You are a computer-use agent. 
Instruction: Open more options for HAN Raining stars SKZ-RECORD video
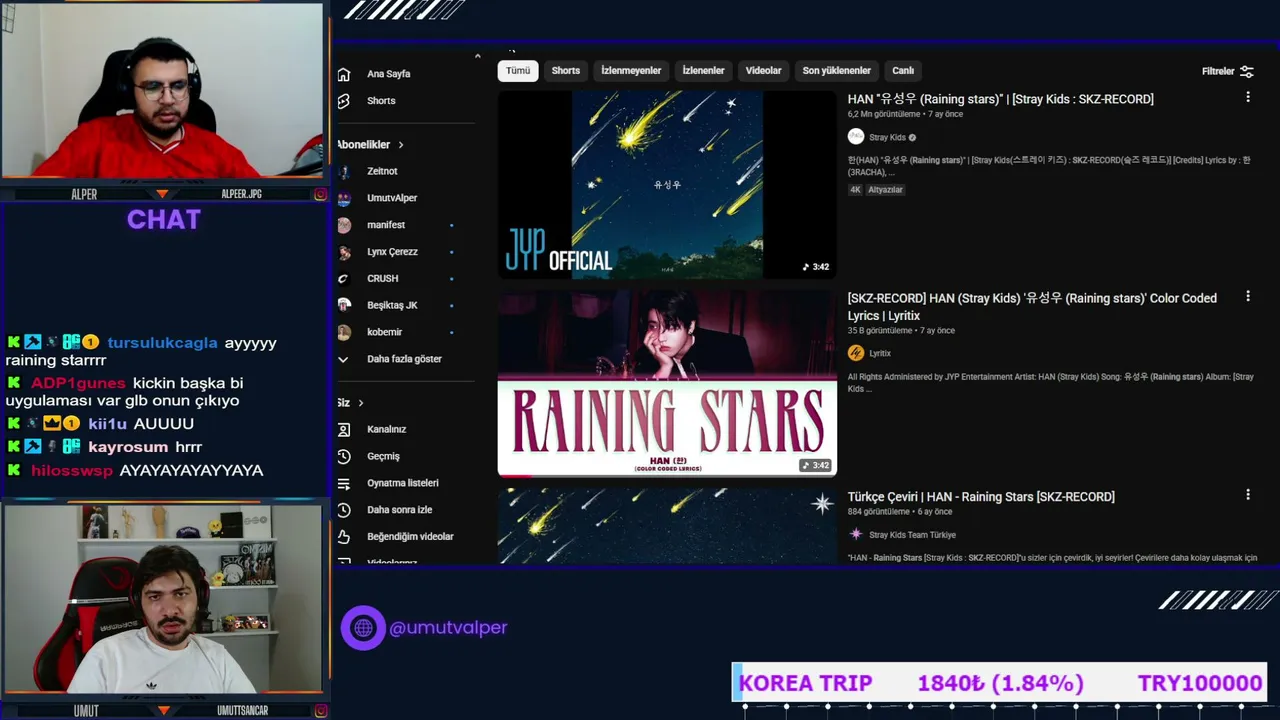tap(1247, 98)
